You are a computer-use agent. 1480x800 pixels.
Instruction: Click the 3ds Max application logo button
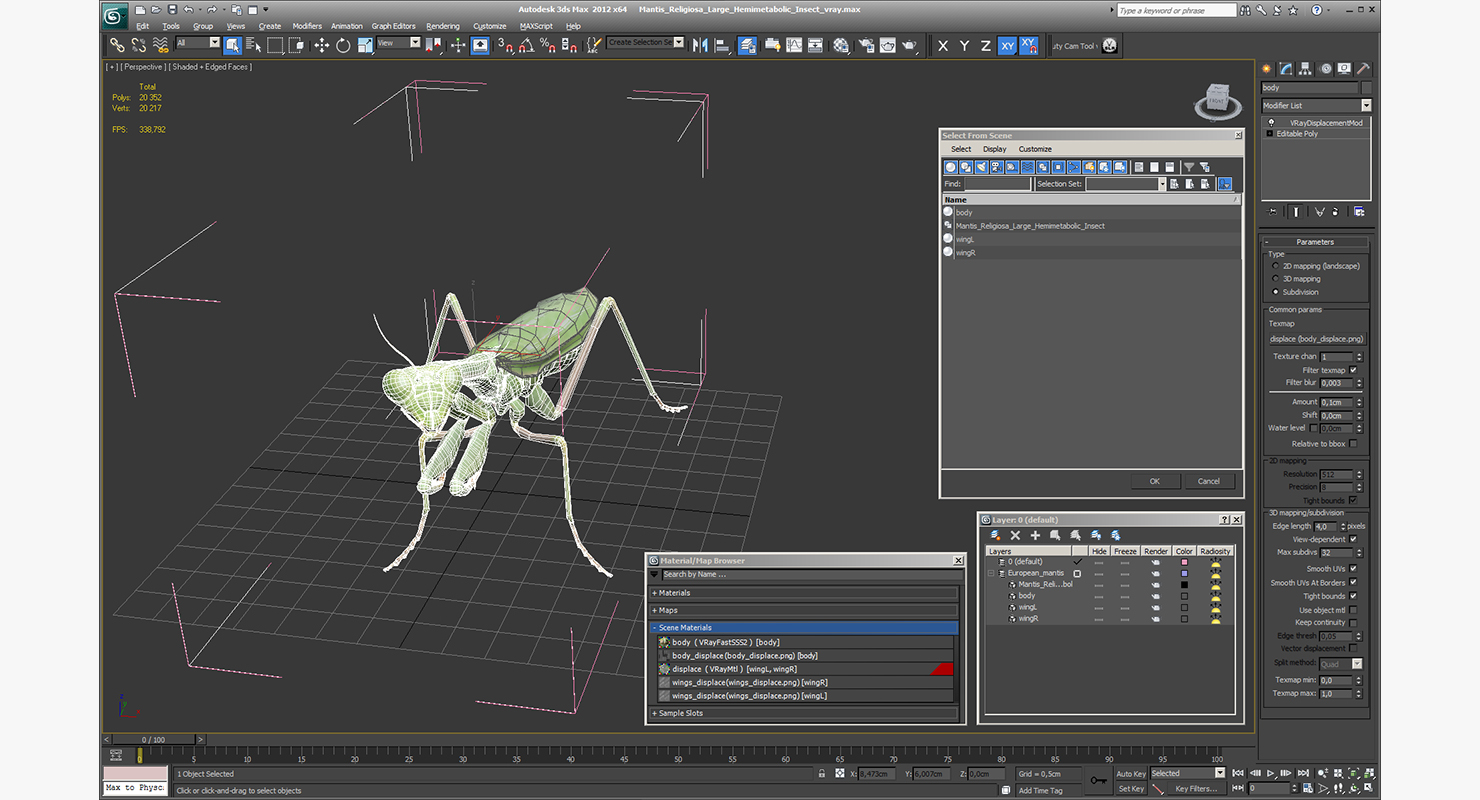click(x=115, y=16)
